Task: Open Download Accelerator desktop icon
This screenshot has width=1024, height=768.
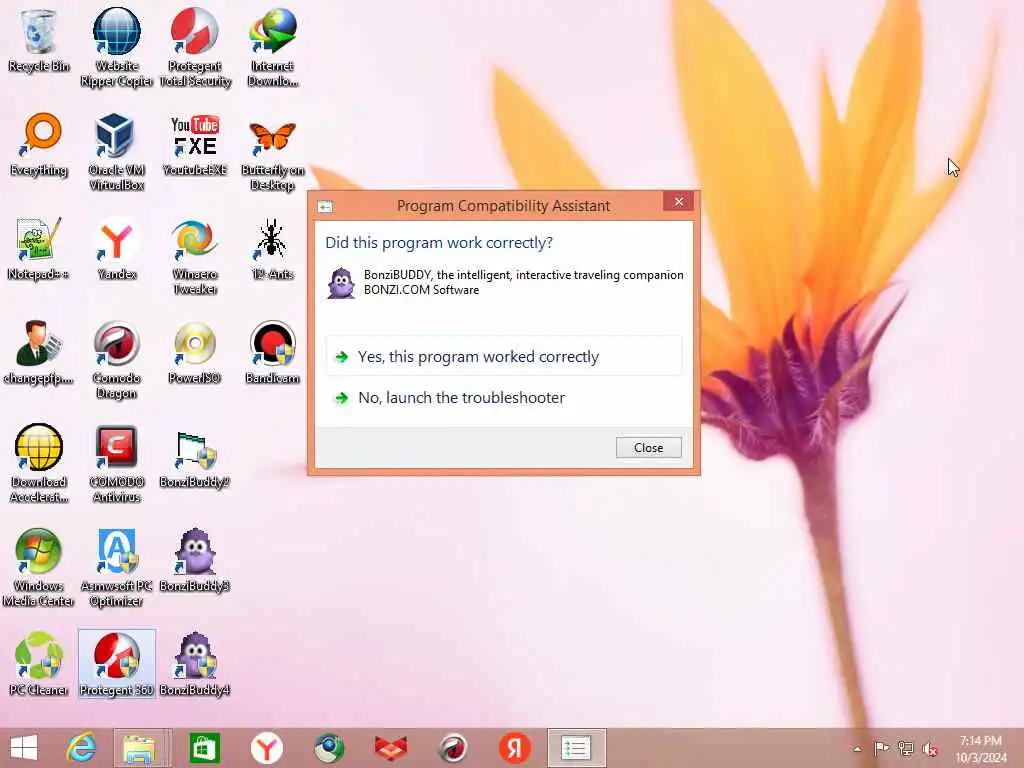Action: tap(39, 464)
